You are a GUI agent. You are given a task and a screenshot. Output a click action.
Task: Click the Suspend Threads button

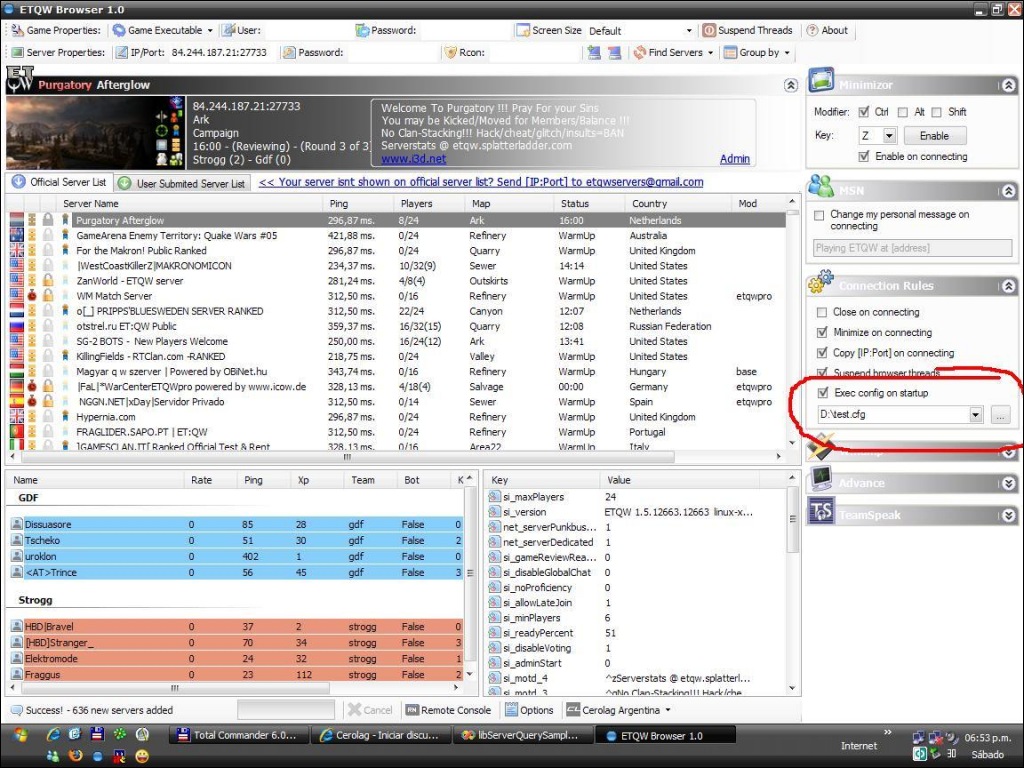748,31
